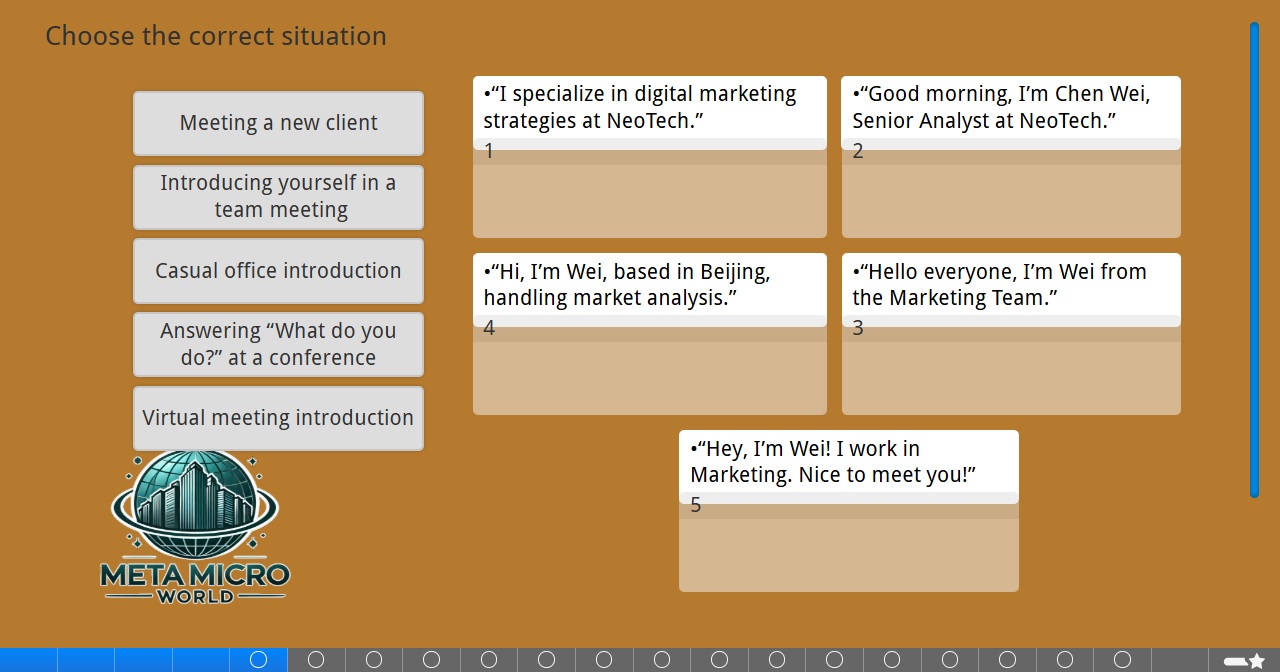This screenshot has height=672, width=1280.
Task: Click the 'Choose the correct situation' heading
Action: point(216,36)
